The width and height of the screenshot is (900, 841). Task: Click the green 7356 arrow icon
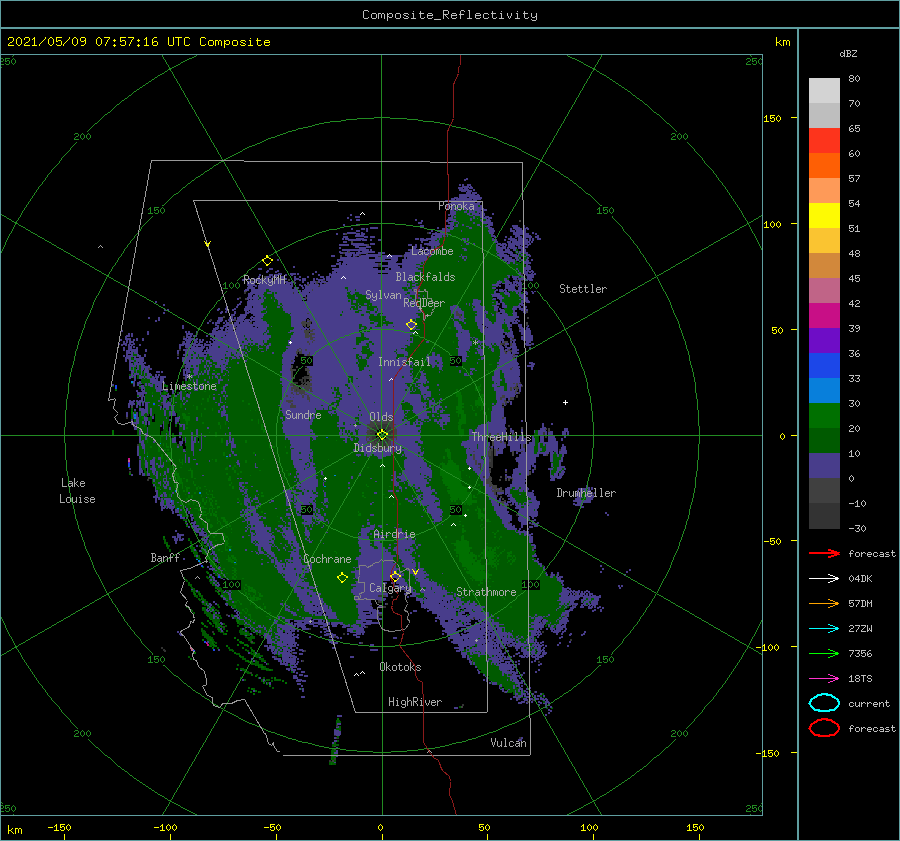coord(824,653)
